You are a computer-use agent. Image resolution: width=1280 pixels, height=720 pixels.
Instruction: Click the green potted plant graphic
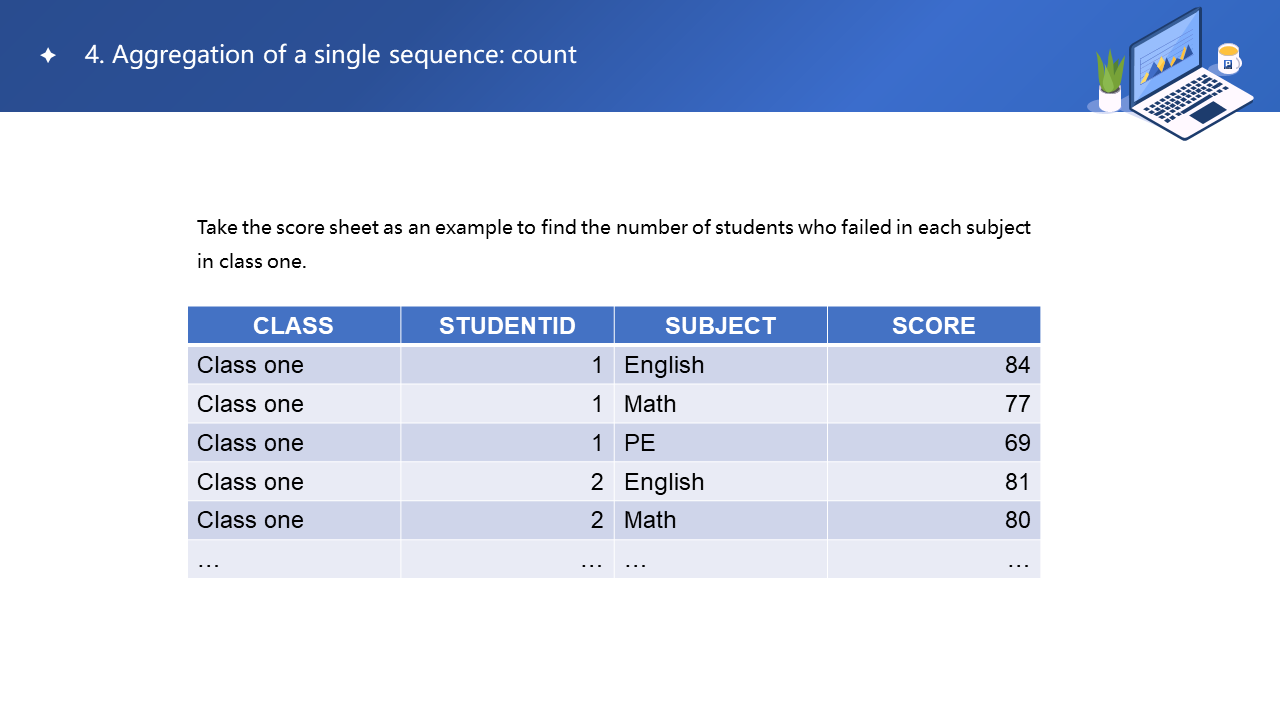1110,82
